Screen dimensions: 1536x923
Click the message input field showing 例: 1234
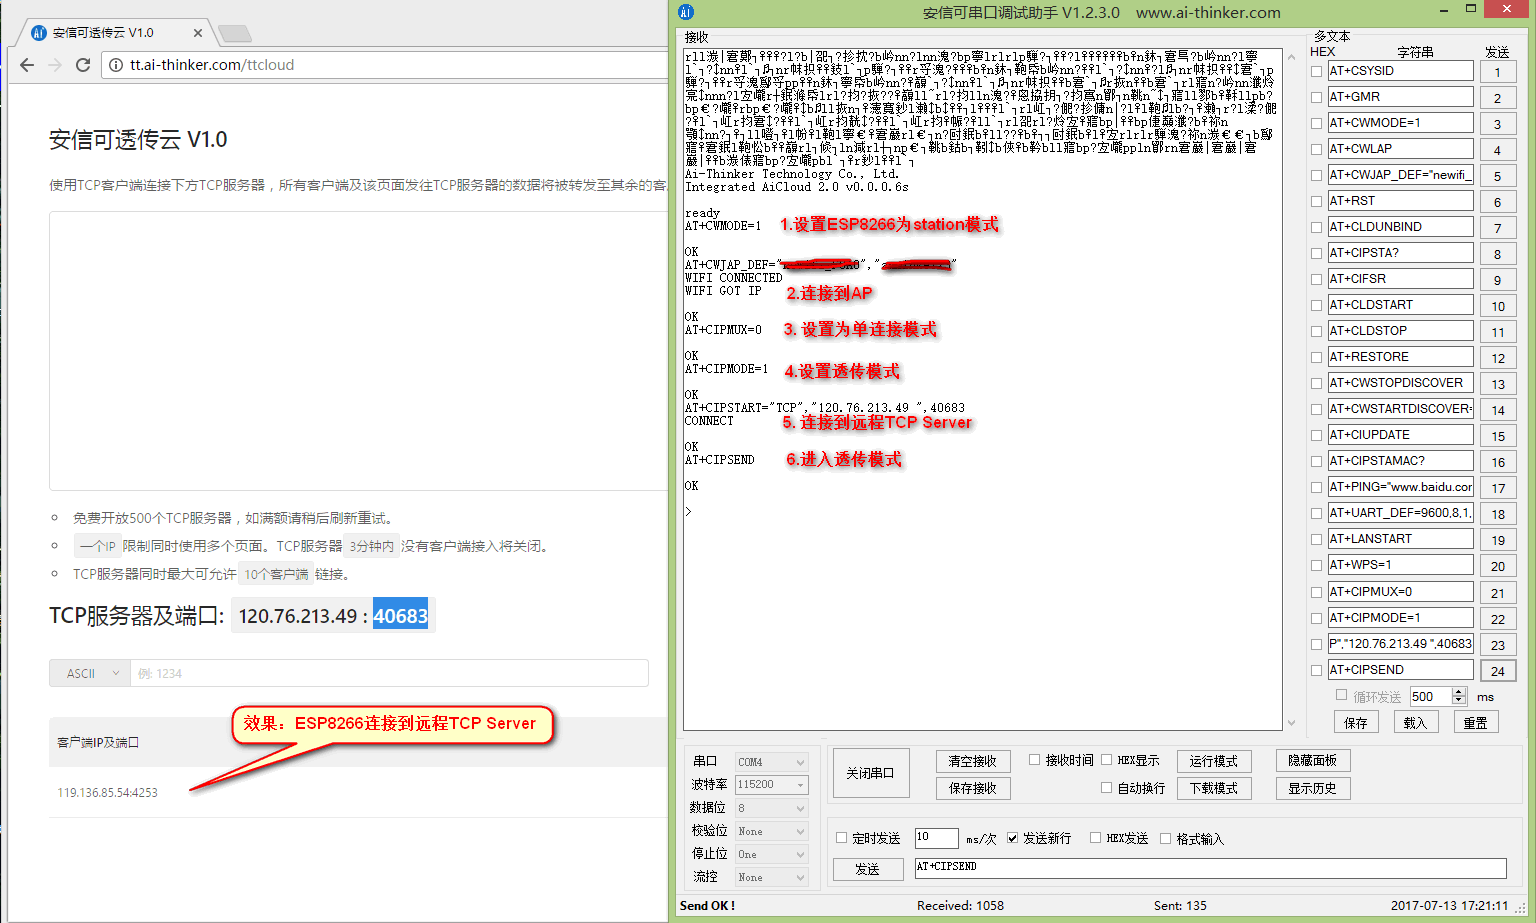point(389,673)
